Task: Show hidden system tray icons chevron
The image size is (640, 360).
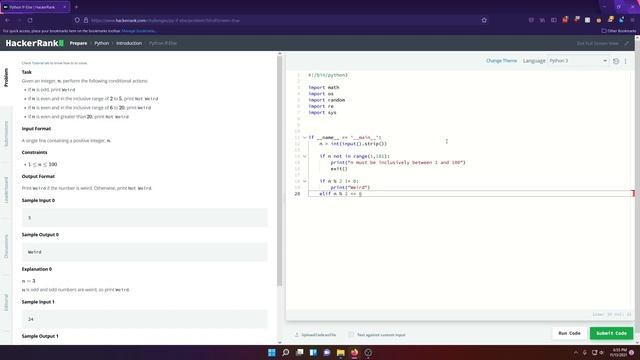Action: tap(576, 353)
